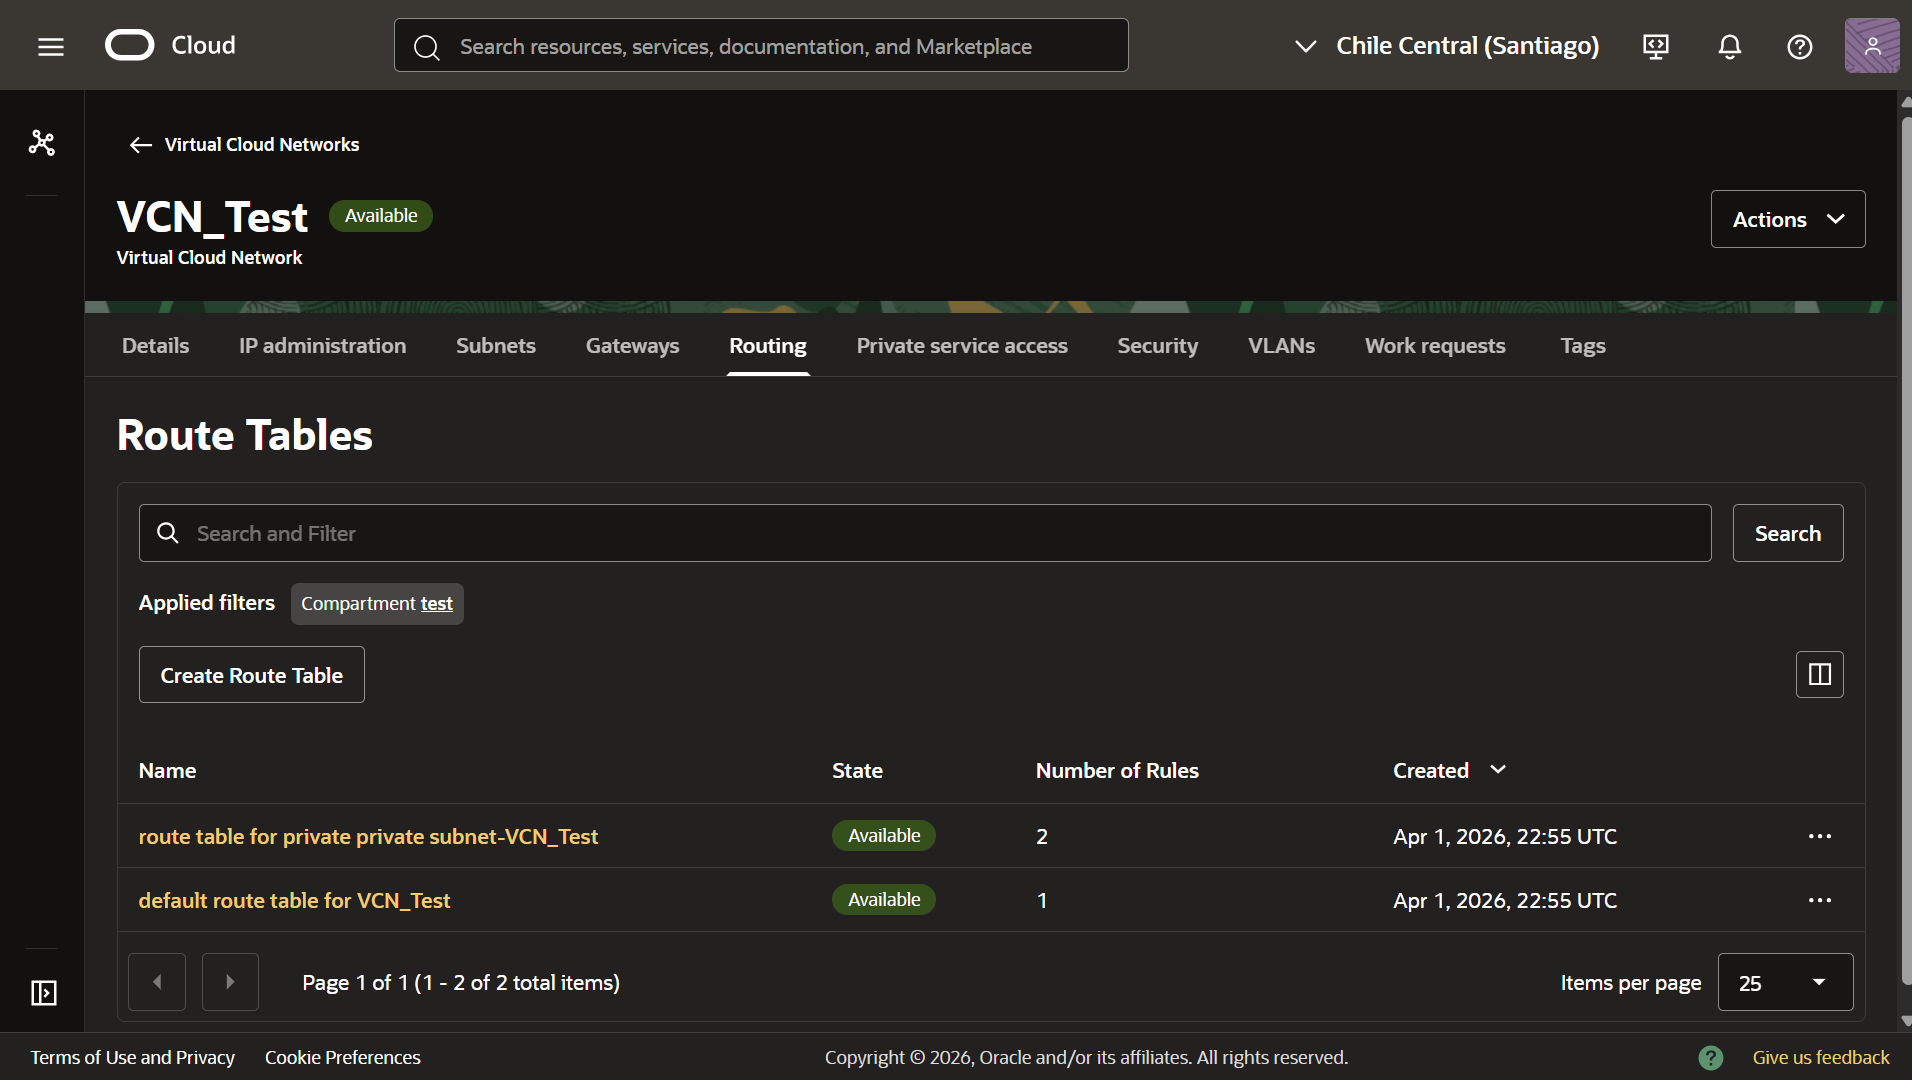Open the Private service access tab
The height and width of the screenshot is (1080, 1912).
[962, 346]
